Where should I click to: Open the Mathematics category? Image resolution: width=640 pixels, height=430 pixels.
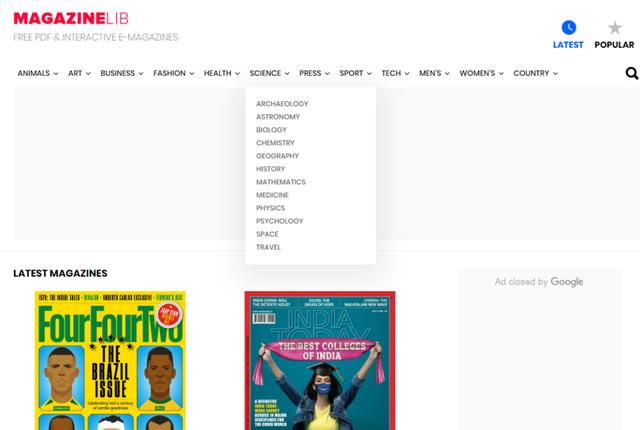[x=281, y=182]
